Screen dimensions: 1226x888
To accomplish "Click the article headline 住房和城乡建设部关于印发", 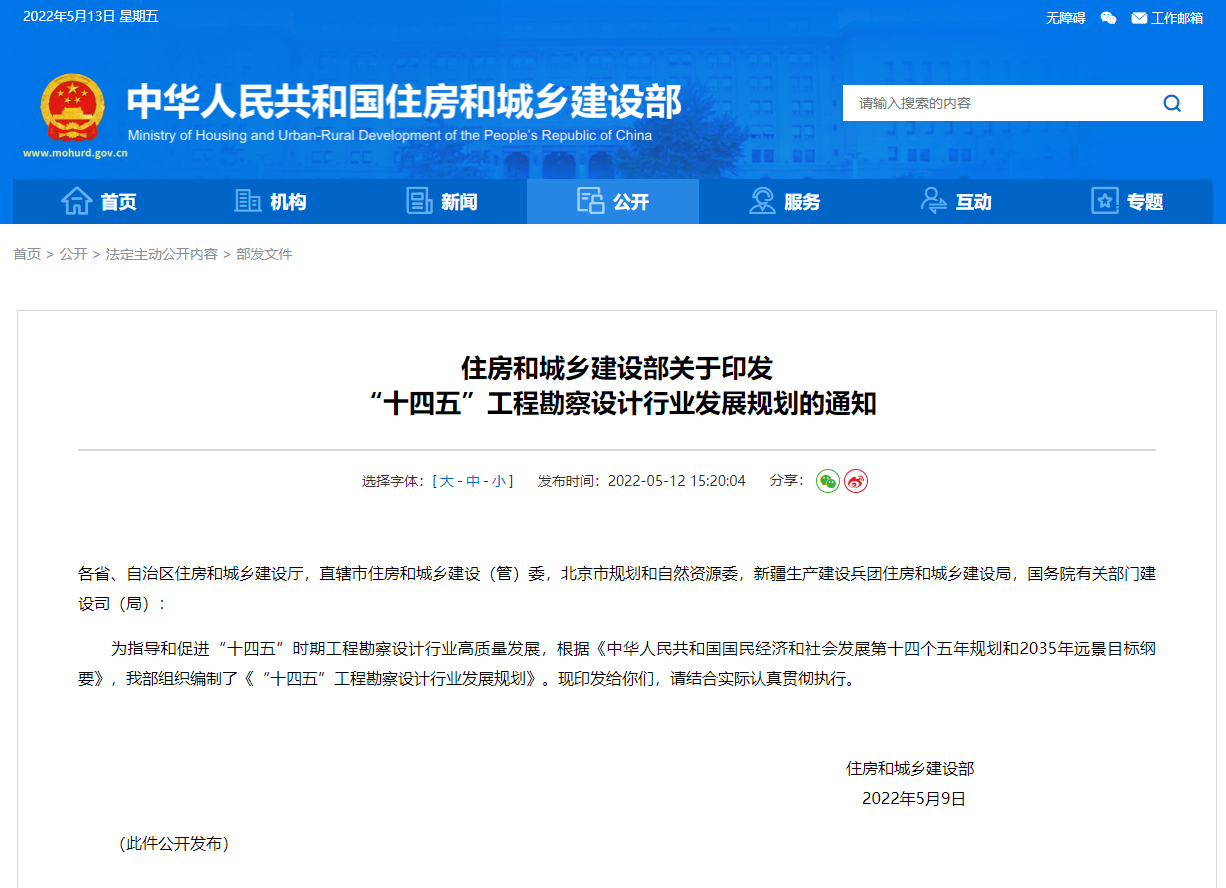I will 617,368.
